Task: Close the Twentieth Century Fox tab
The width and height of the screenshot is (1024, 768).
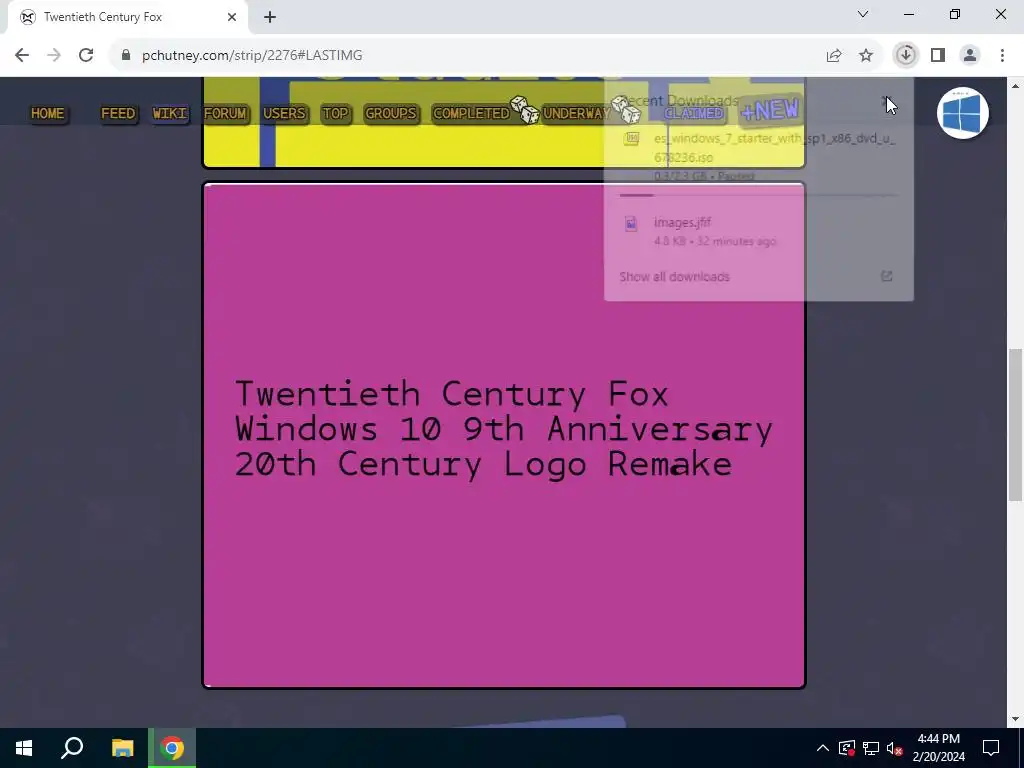Action: pyautogui.click(x=232, y=17)
